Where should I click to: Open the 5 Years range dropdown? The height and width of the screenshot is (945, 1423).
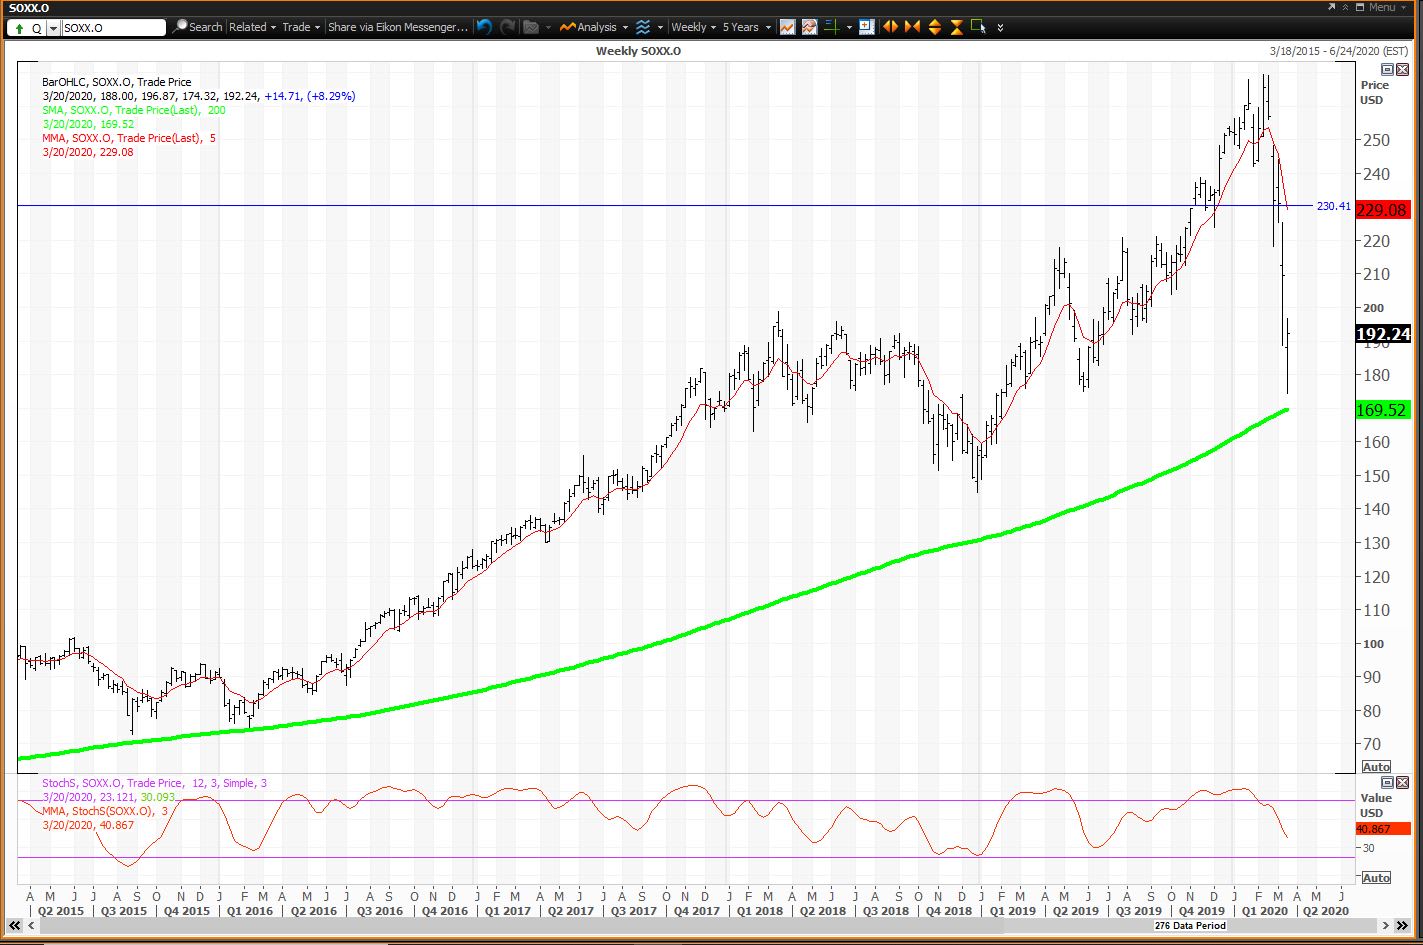point(741,27)
